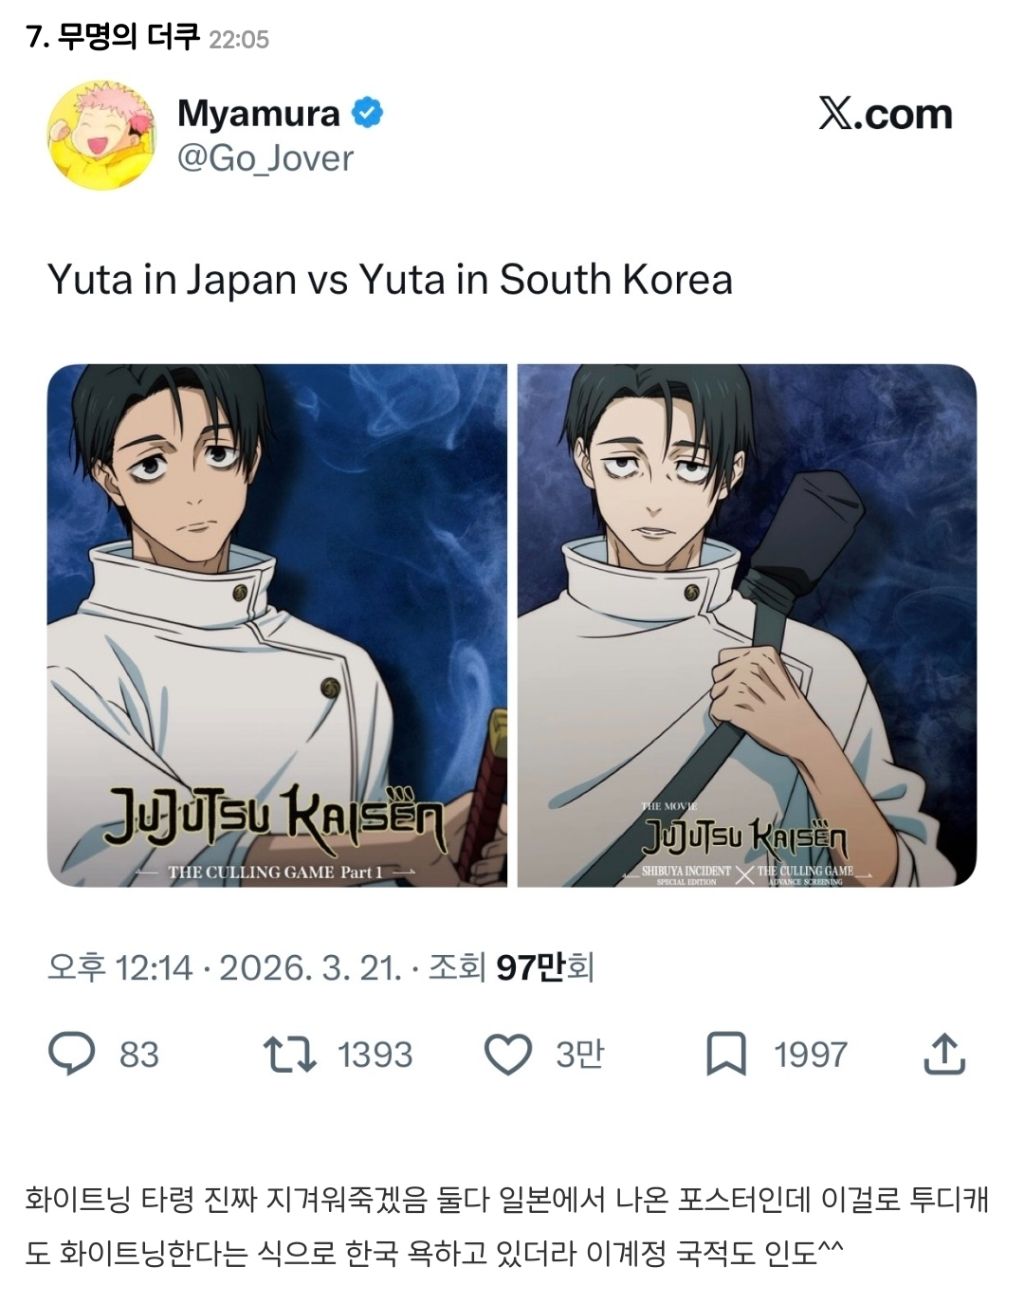
Task: Open share options with upload icon
Action: (x=941, y=1053)
